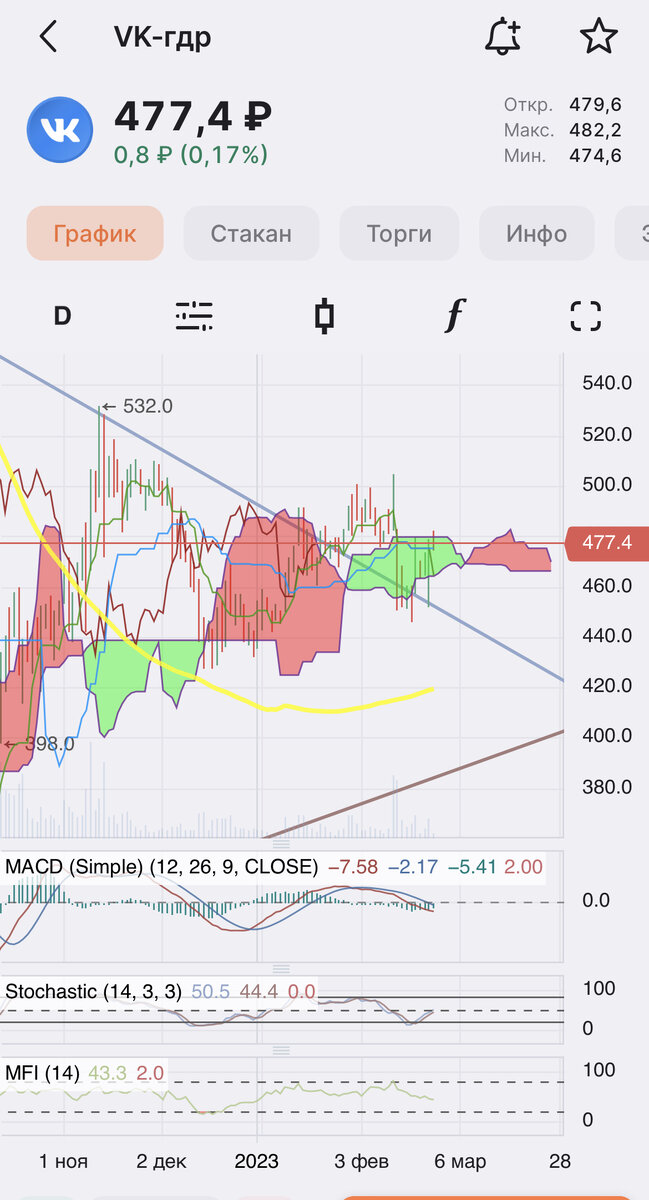649x1200 pixels.
Task: Tap the 540.0 price axis label
Action: pyautogui.click(x=607, y=383)
